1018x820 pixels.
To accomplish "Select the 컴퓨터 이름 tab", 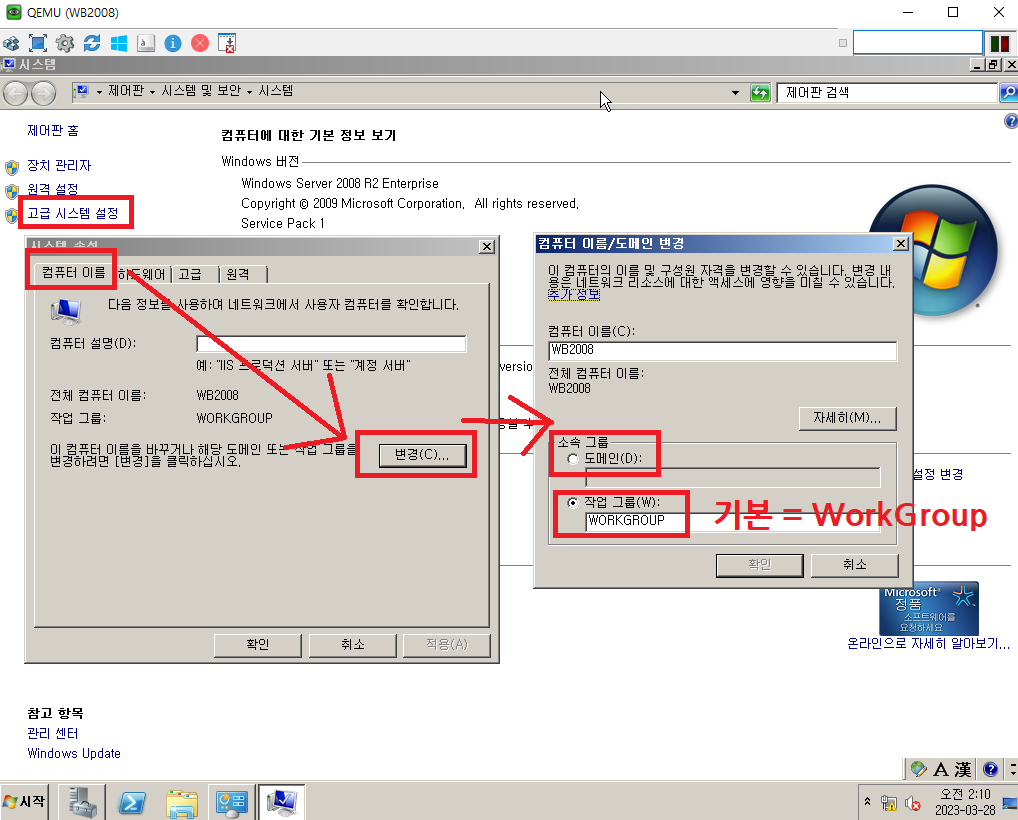I will 73,273.
